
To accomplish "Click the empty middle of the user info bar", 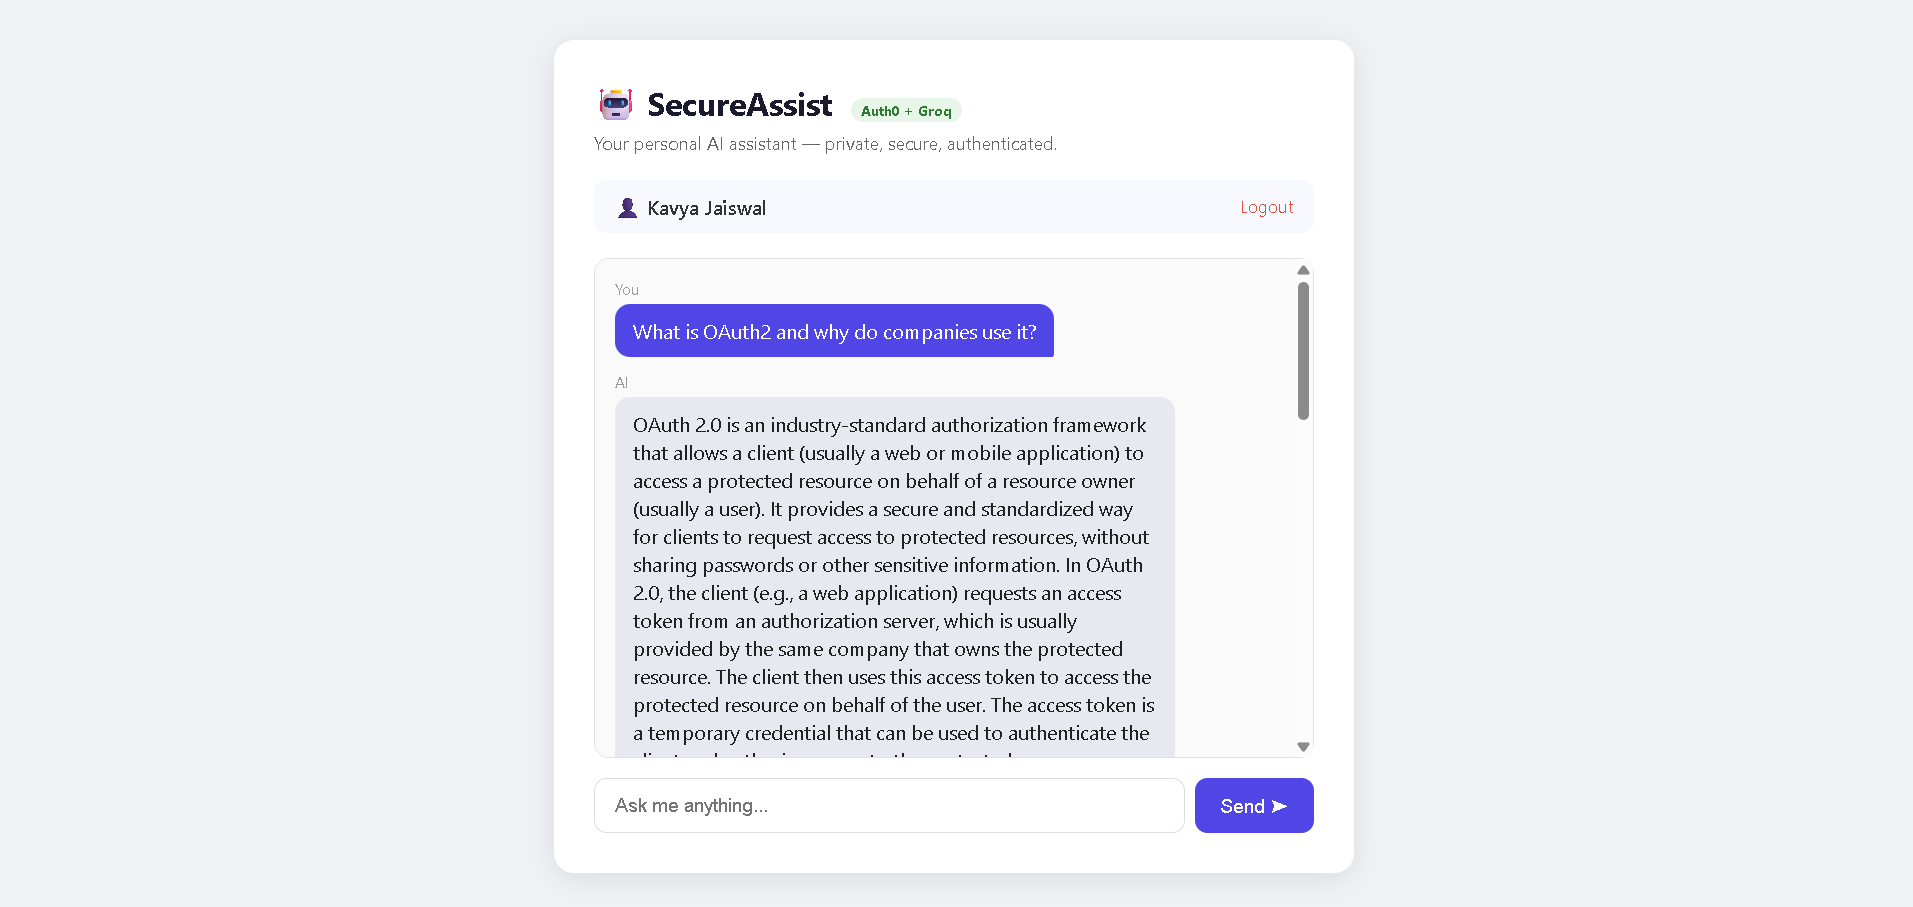I will [x=1000, y=207].
